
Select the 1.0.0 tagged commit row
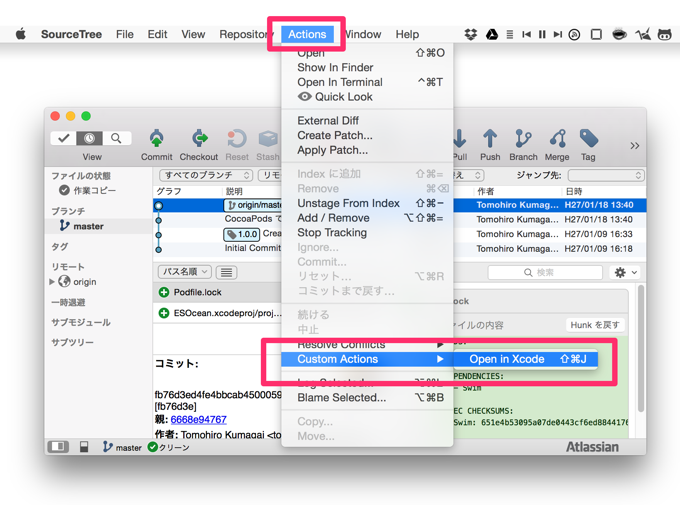click(399, 234)
